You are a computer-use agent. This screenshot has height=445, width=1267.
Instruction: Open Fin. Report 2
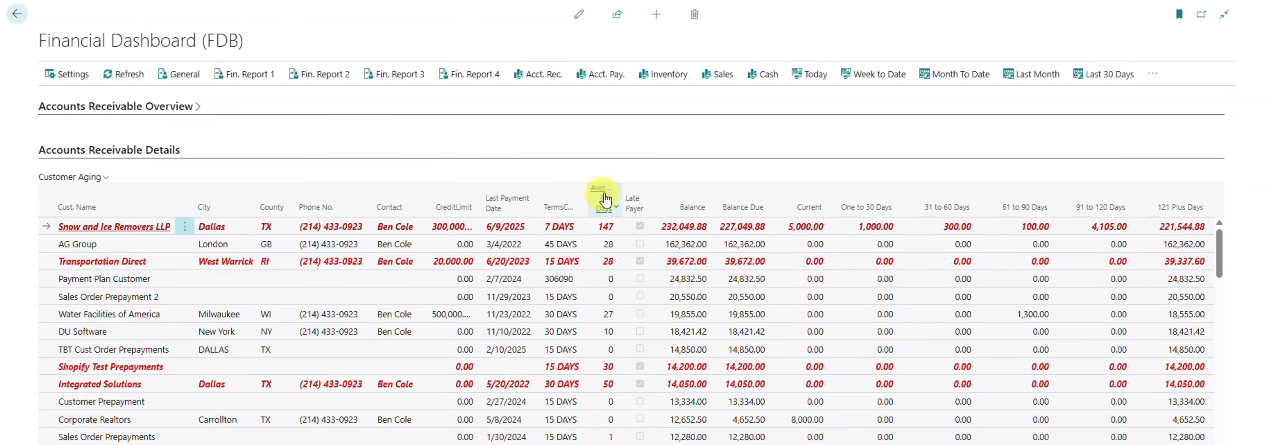(x=319, y=74)
